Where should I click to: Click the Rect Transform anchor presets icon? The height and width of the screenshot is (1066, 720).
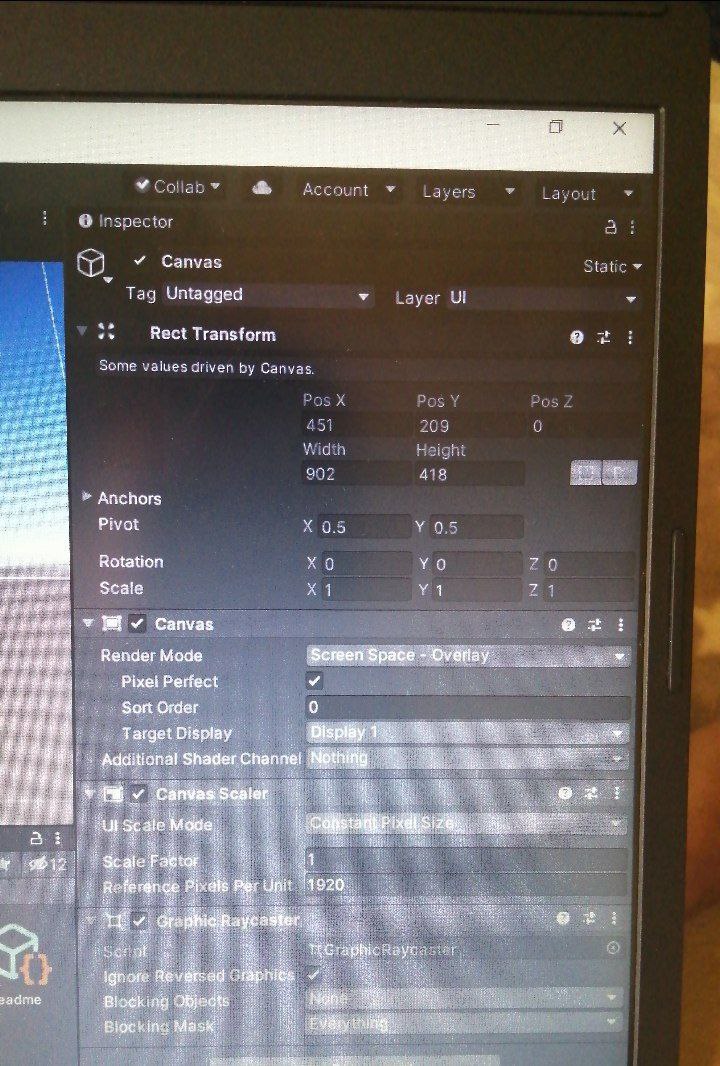[x=107, y=331]
